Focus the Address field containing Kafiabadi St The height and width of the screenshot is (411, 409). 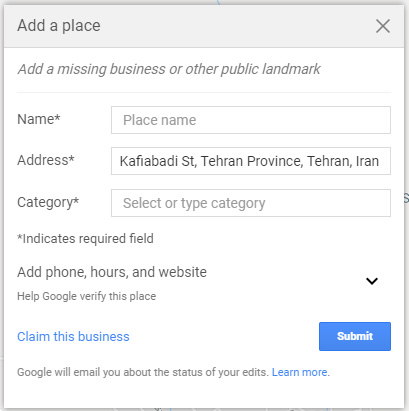tap(251, 161)
